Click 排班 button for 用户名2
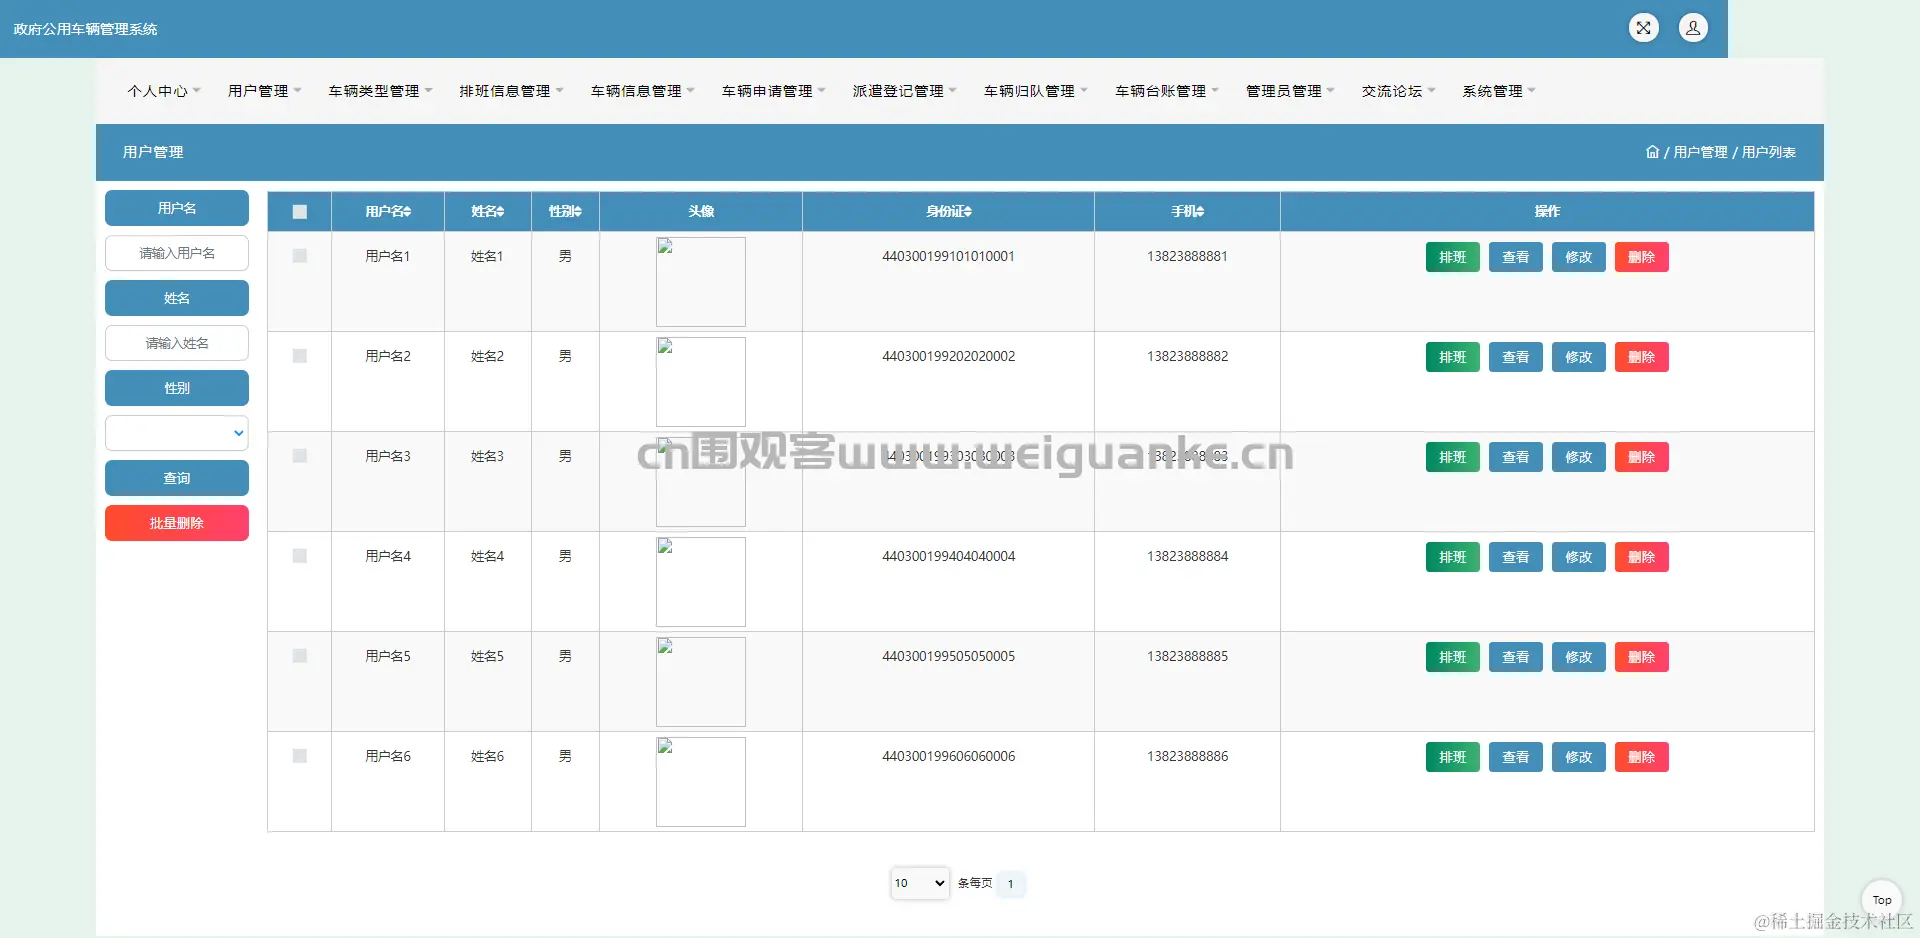Screen dimensions: 1920x938 pos(1452,357)
